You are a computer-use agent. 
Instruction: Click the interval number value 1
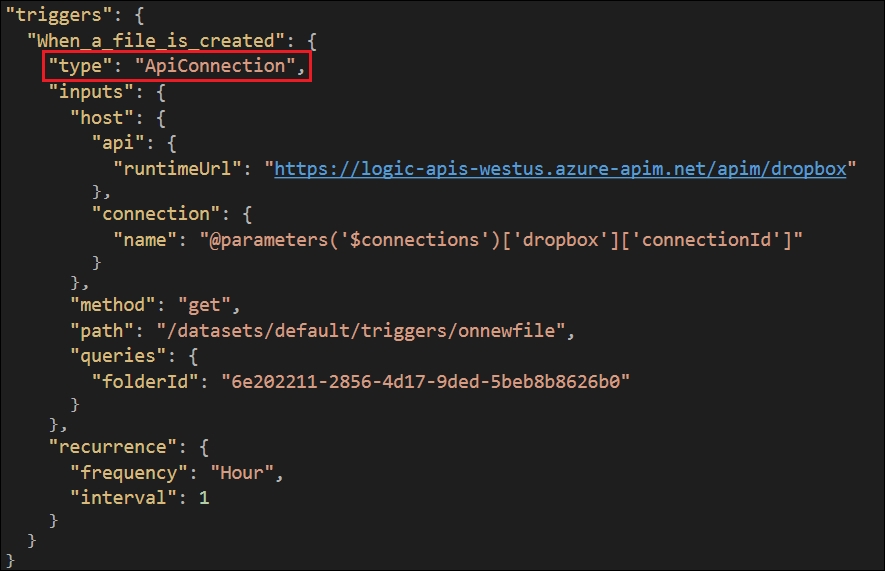pos(204,497)
